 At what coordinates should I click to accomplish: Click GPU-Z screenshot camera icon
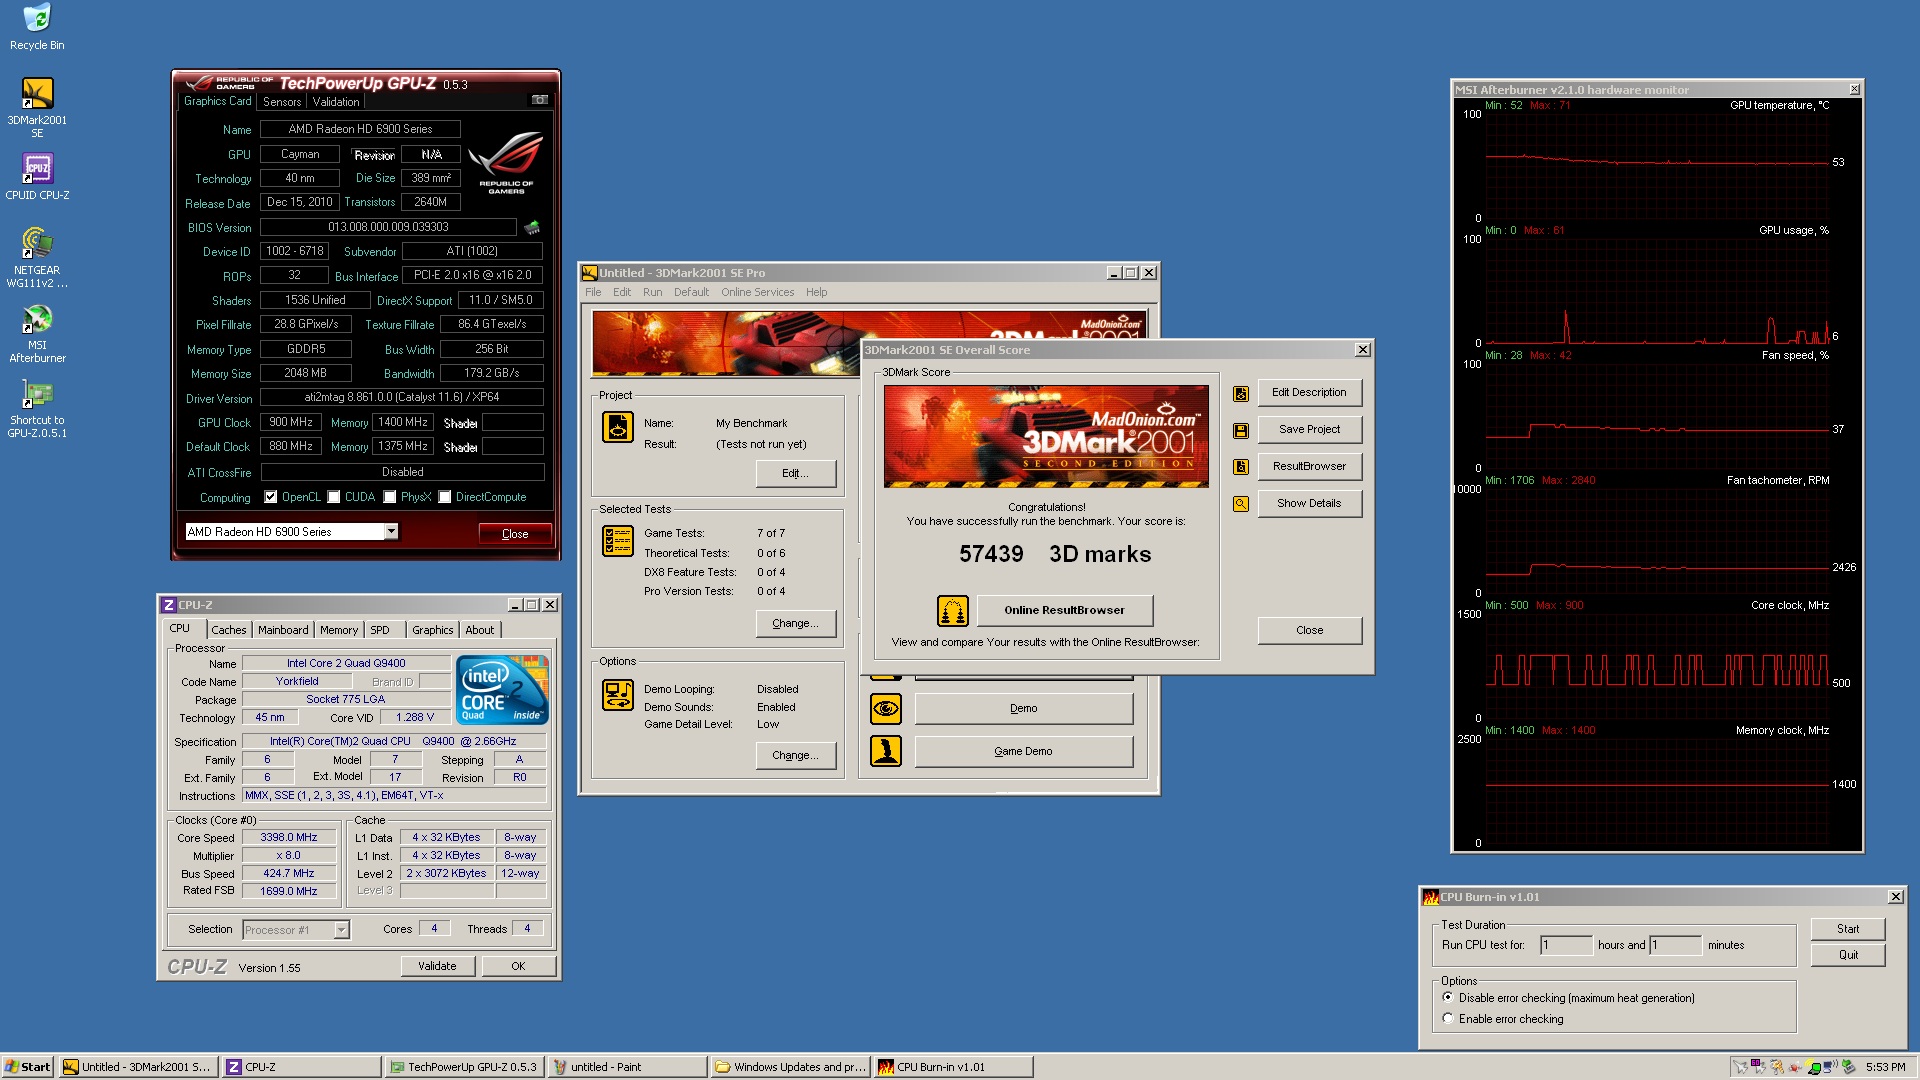(x=539, y=100)
